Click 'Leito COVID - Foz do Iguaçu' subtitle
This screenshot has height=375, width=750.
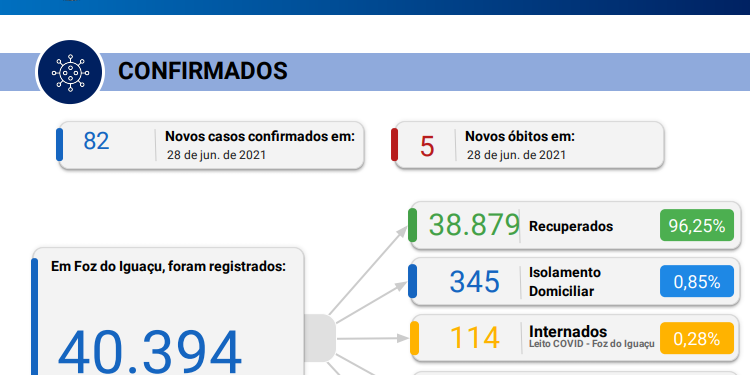point(592,343)
